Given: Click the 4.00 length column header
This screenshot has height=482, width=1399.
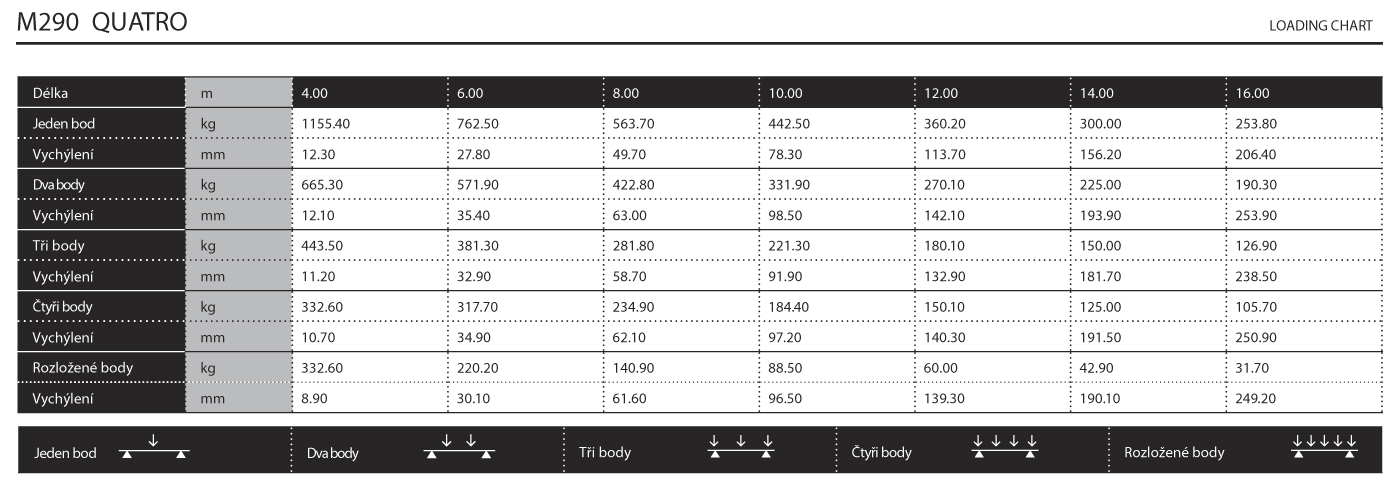Looking at the screenshot, I should coord(316,92).
